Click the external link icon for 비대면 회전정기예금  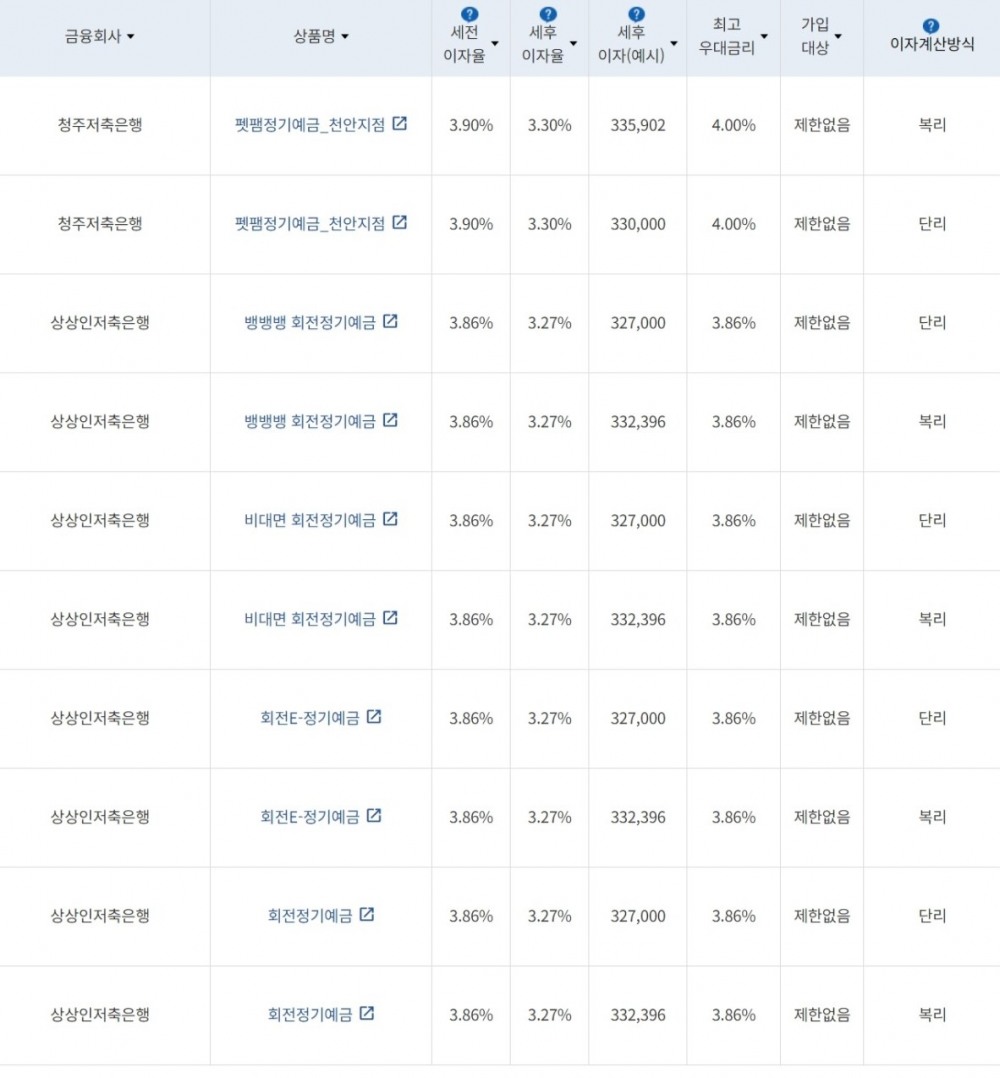[x=391, y=520]
